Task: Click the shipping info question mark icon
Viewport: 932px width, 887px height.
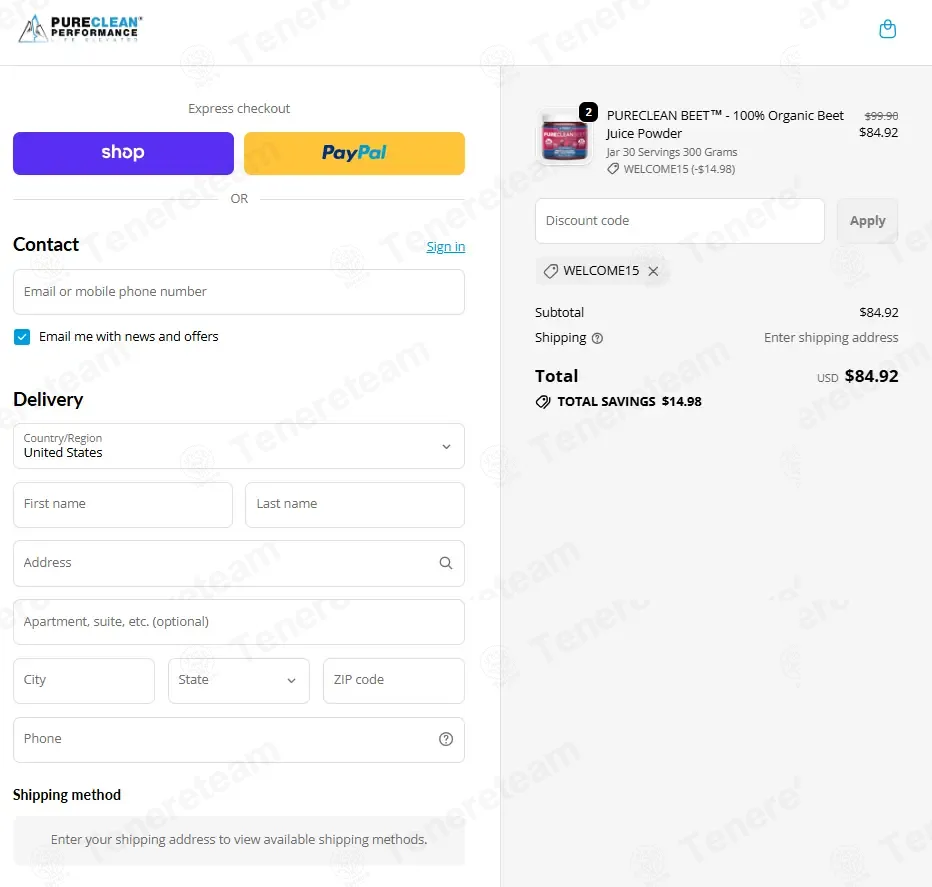Action: [597, 338]
